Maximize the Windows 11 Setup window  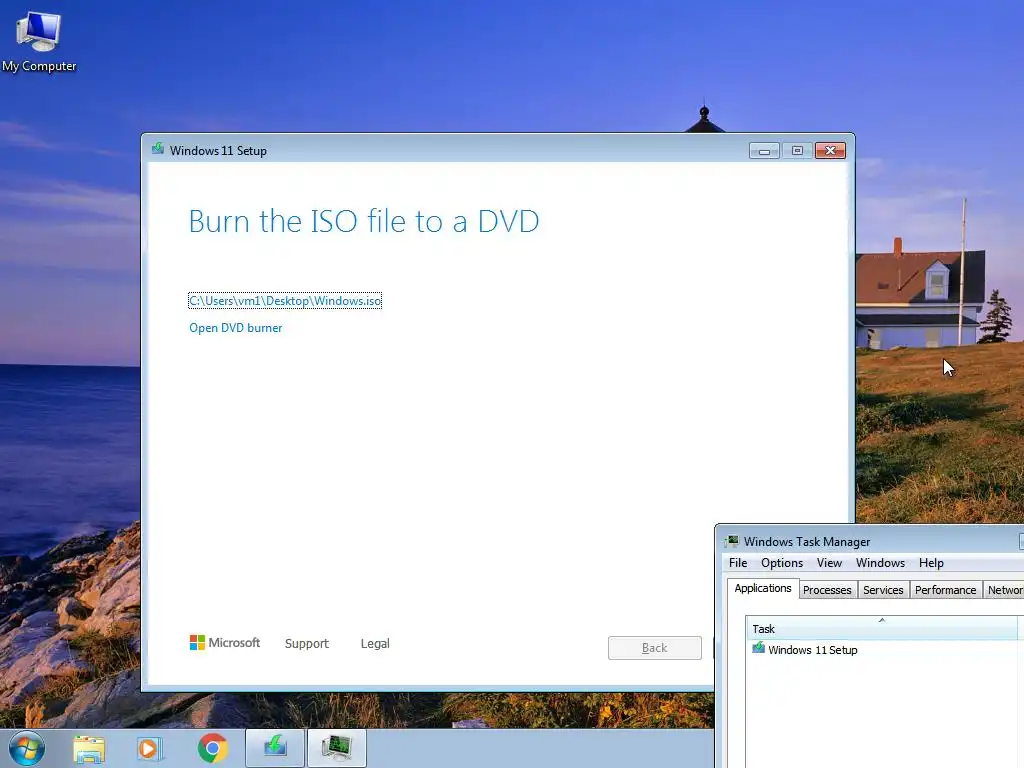point(797,151)
